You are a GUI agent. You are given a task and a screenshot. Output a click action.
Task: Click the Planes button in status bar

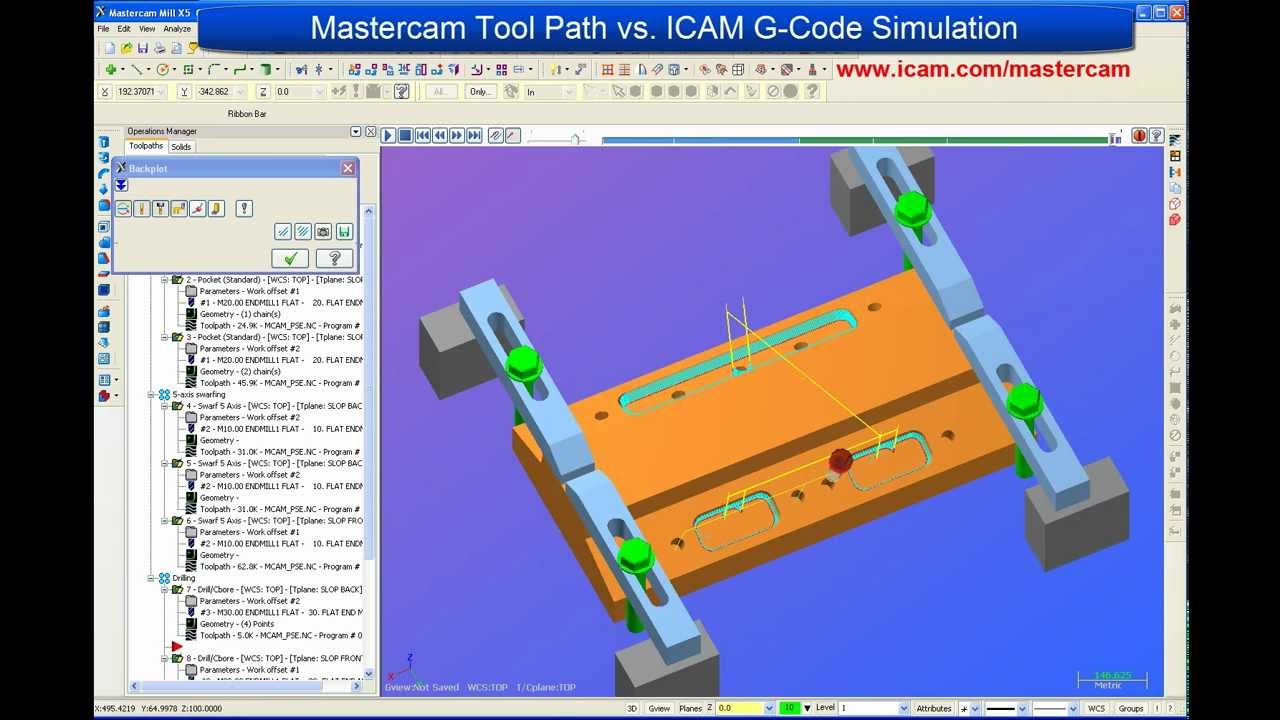[x=691, y=708]
